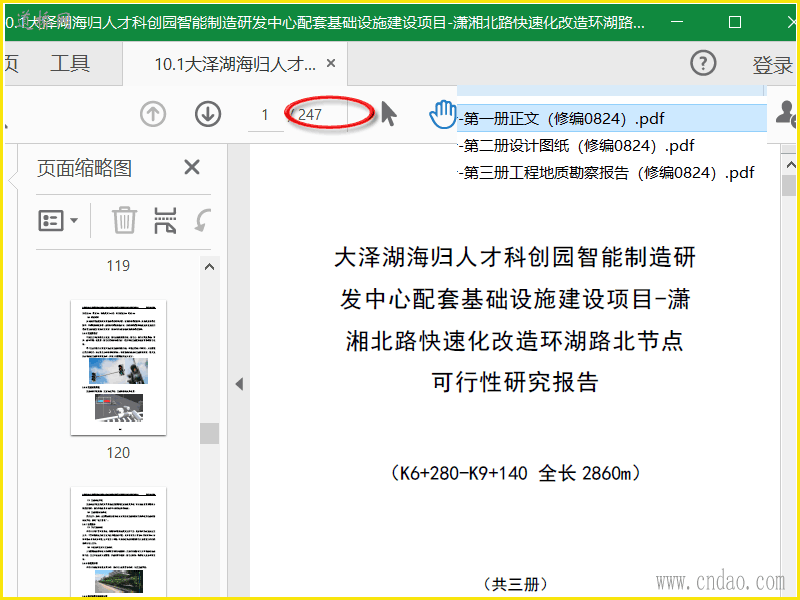Maximize the PDF reader window
Image resolution: width=800 pixels, height=600 pixels.
tap(735, 21)
